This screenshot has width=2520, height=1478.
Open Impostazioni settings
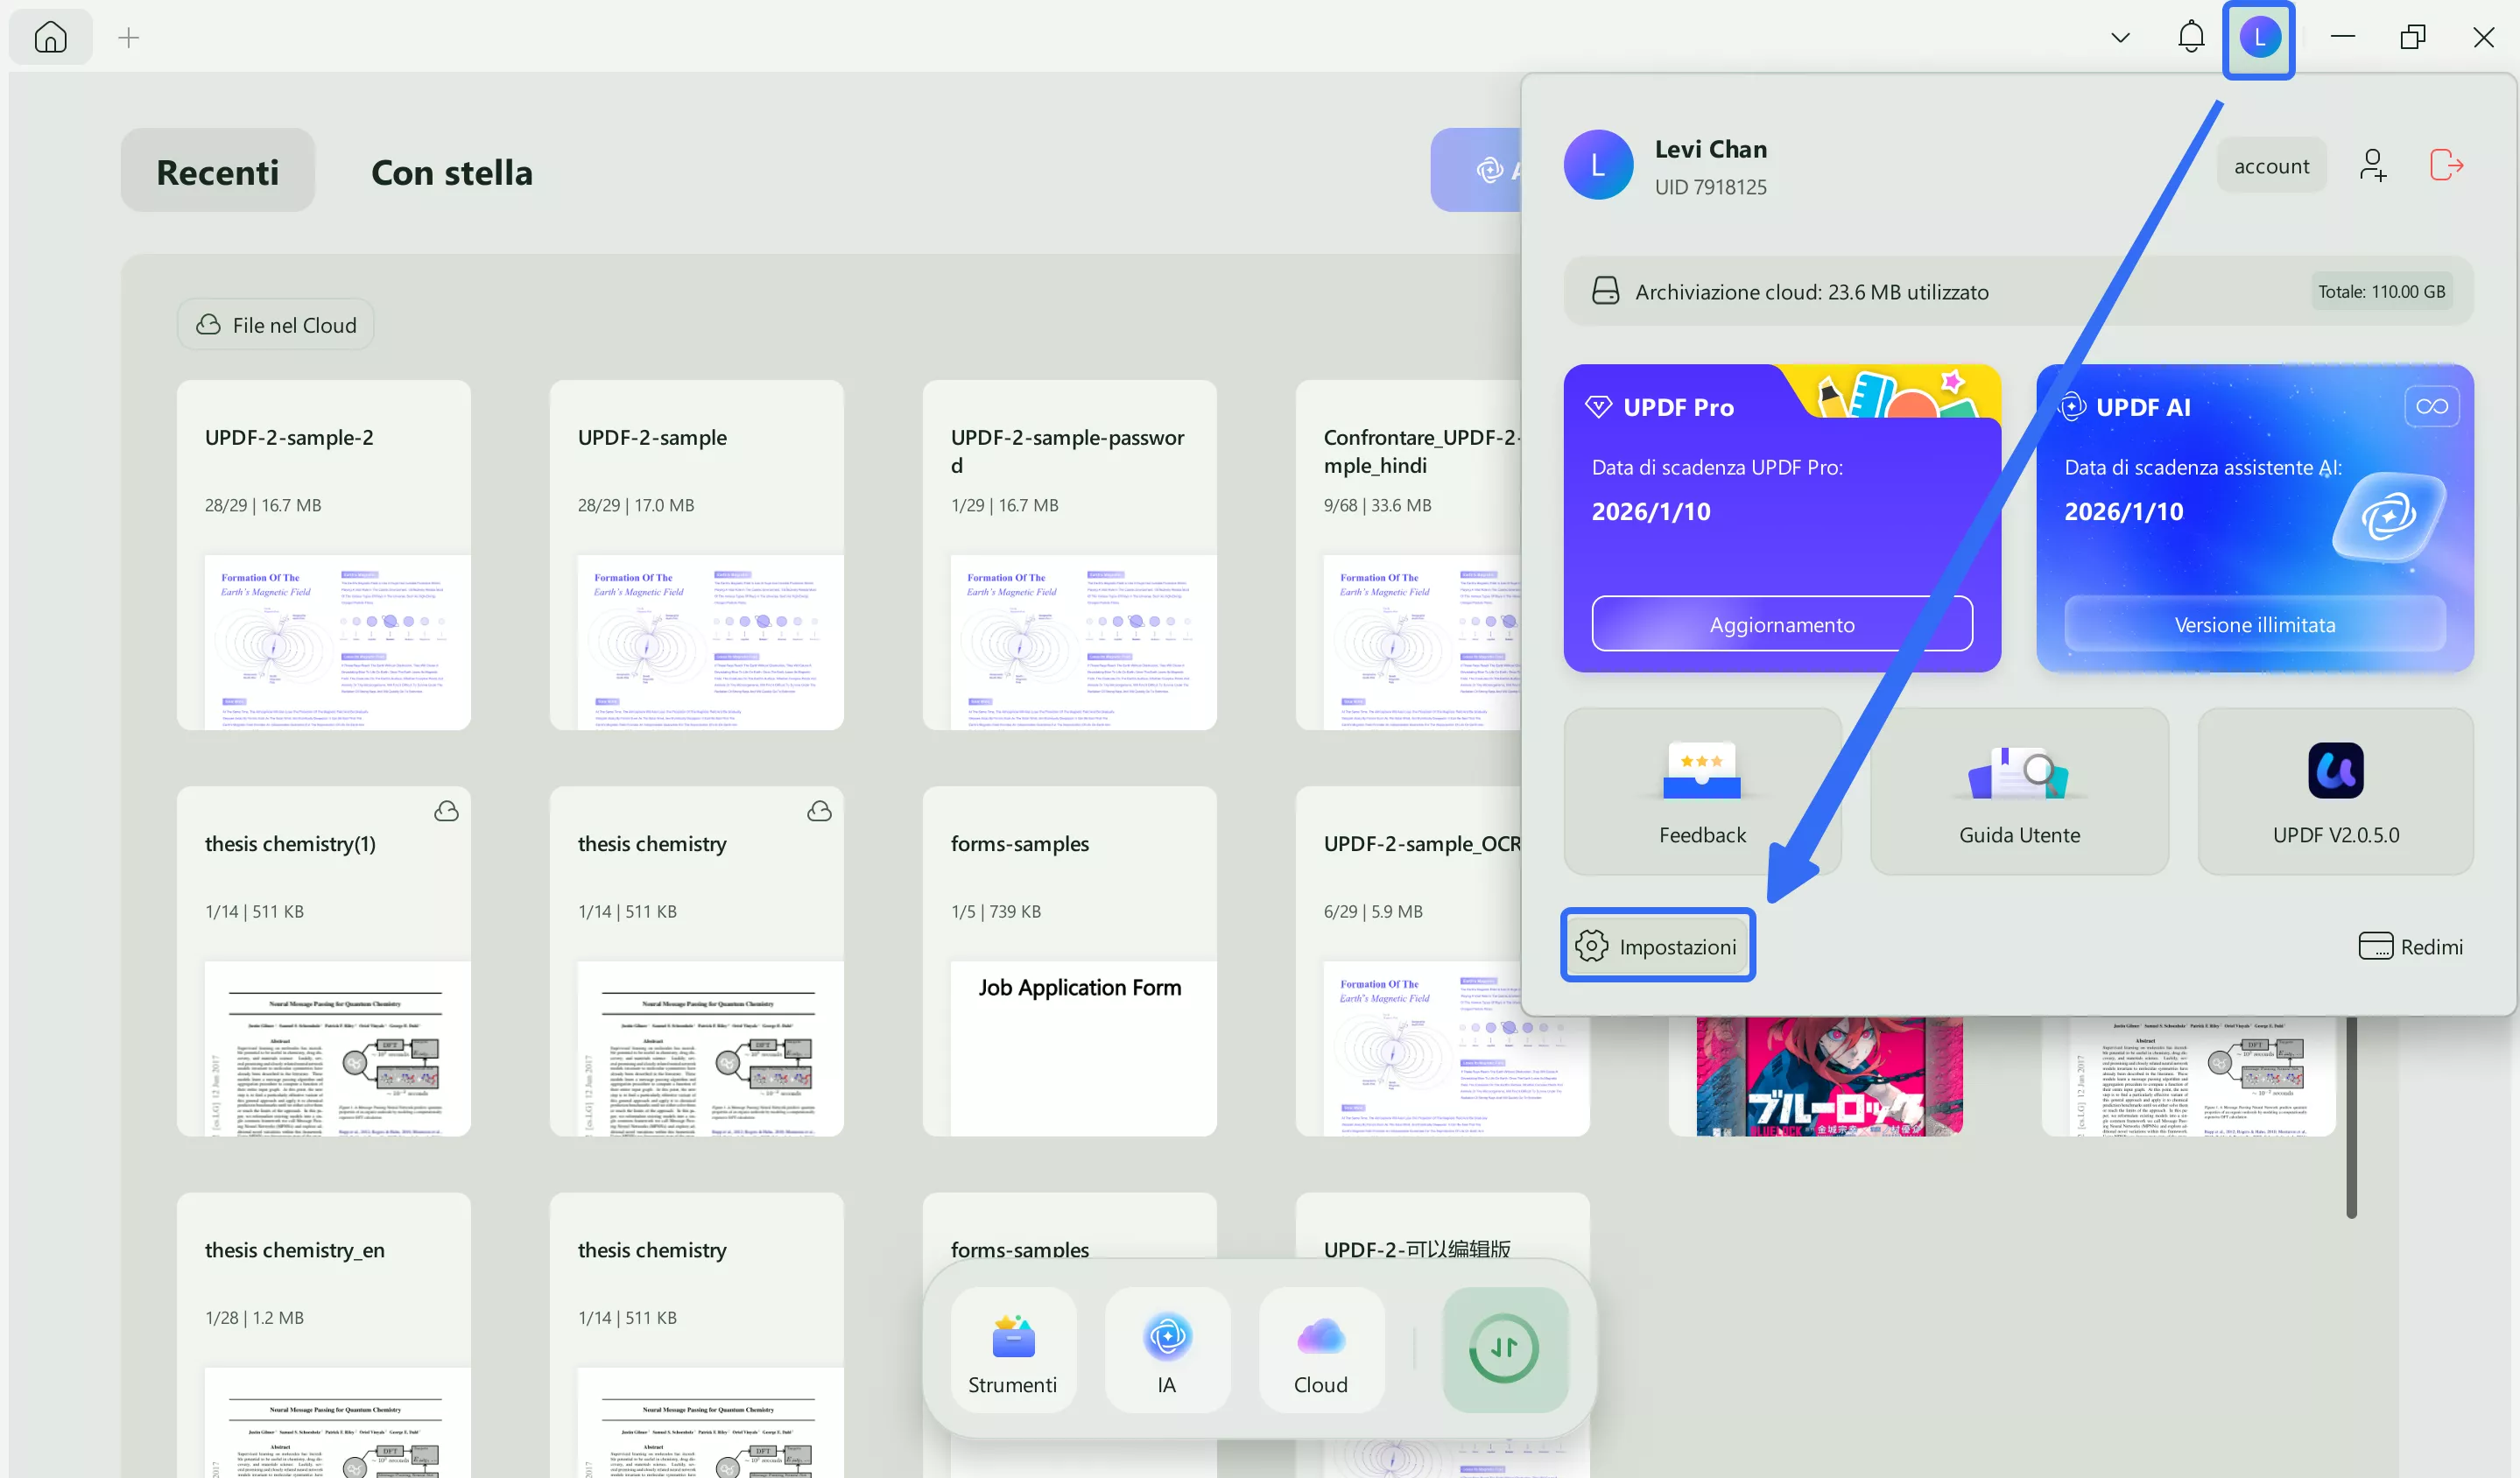click(1657, 946)
